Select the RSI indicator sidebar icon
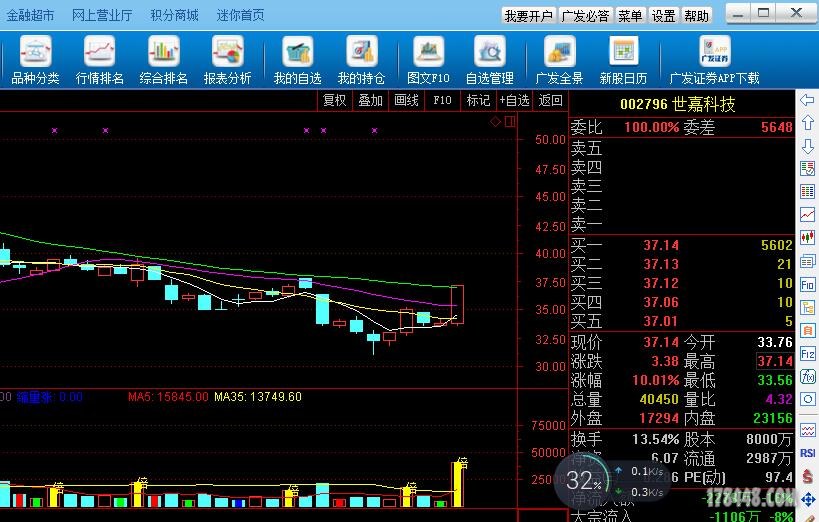The height and width of the screenshot is (522, 819). (x=808, y=453)
